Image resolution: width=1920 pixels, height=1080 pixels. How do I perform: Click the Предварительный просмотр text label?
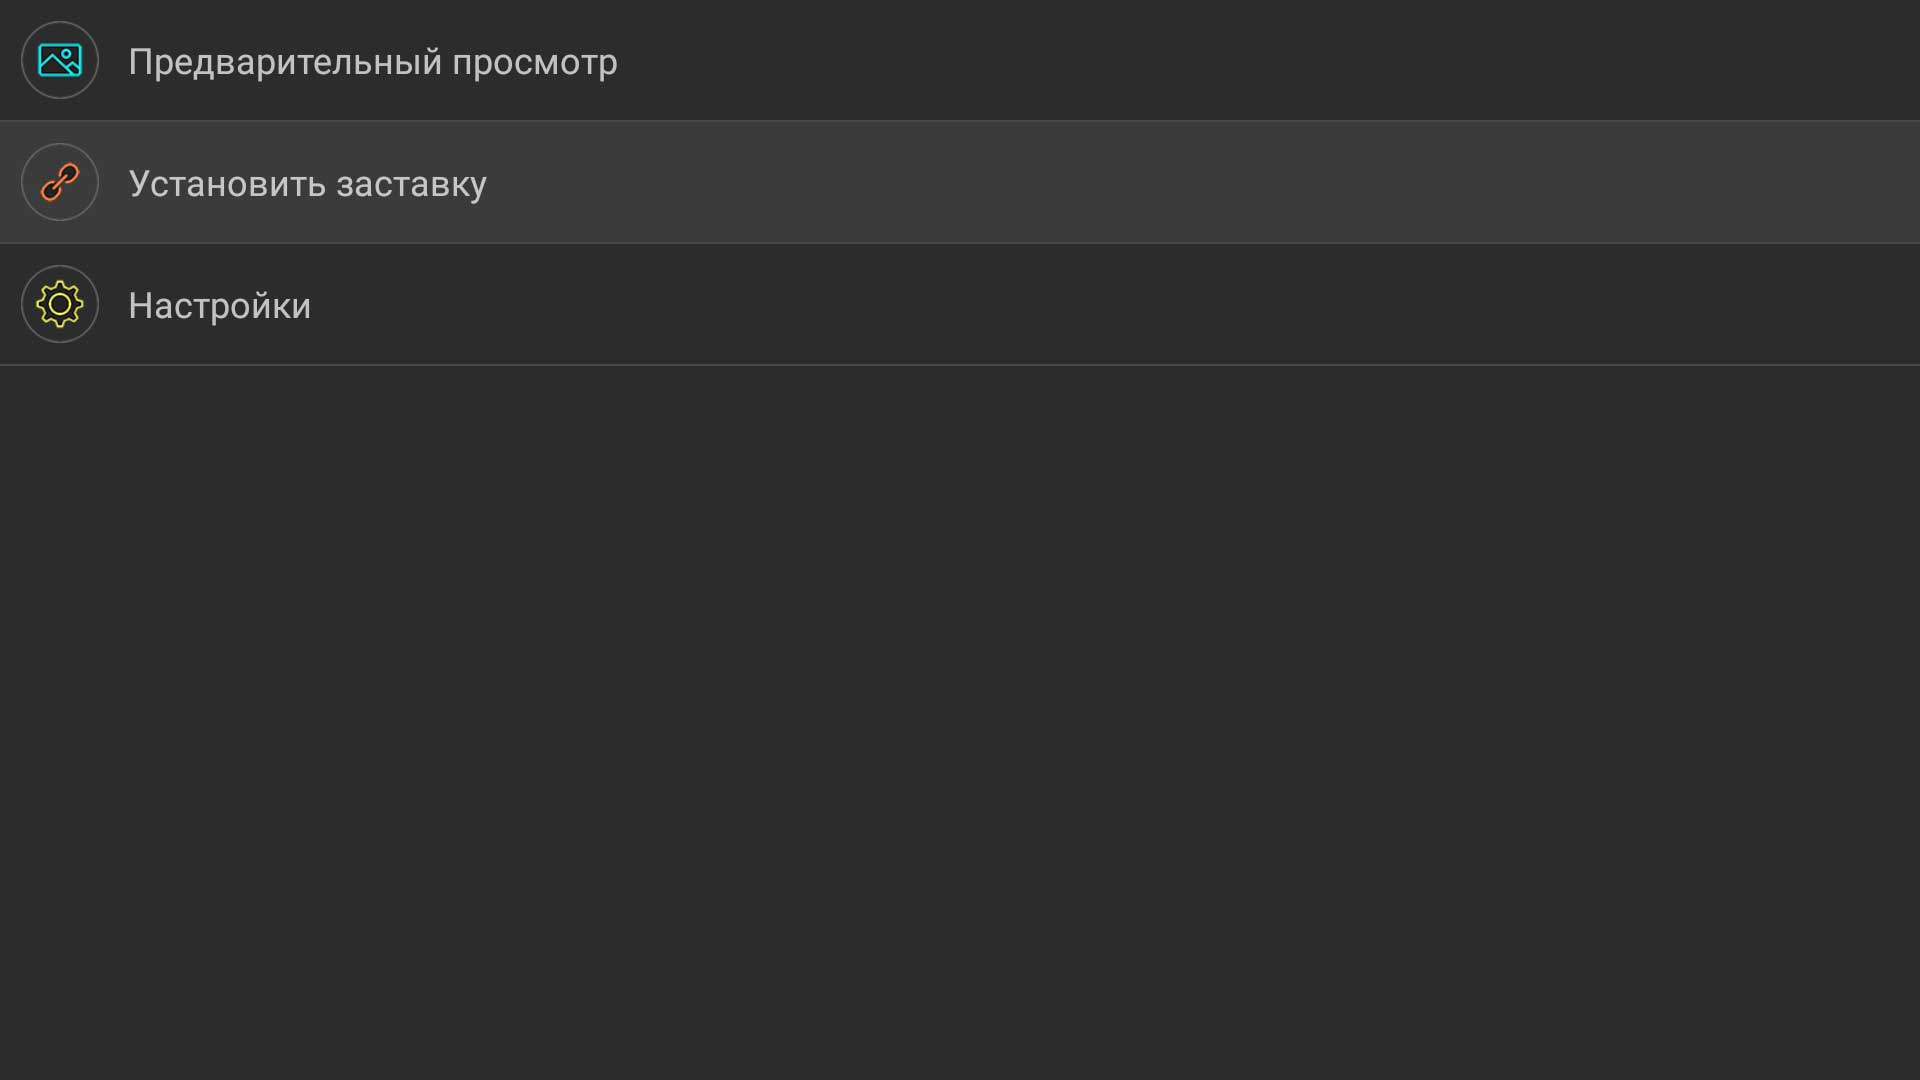tap(373, 62)
